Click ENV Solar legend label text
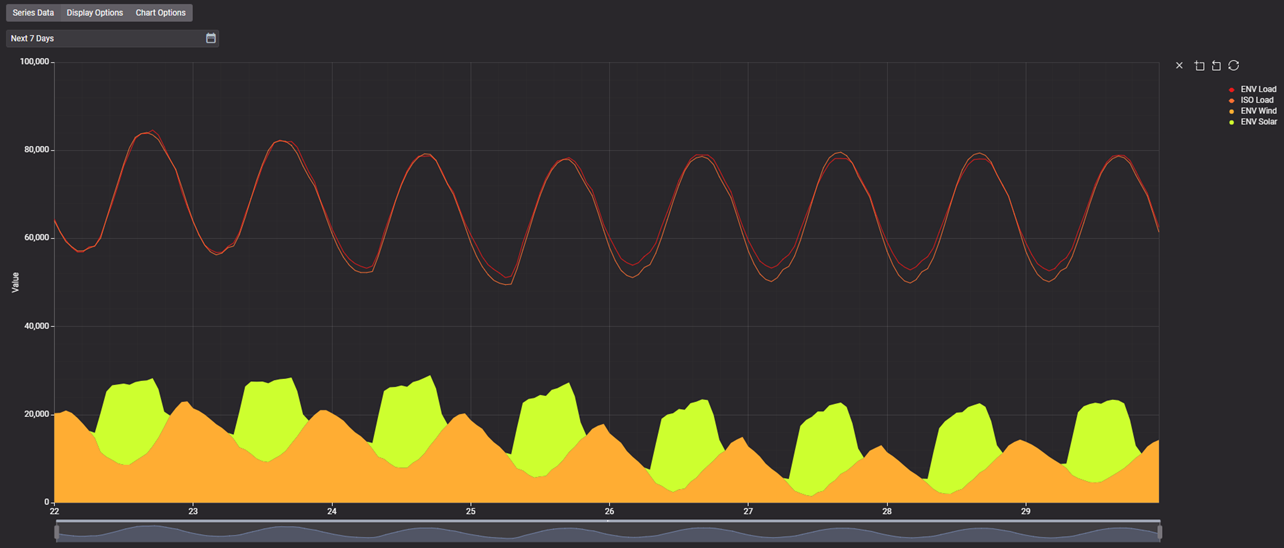 pyautogui.click(x=1258, y=122)
